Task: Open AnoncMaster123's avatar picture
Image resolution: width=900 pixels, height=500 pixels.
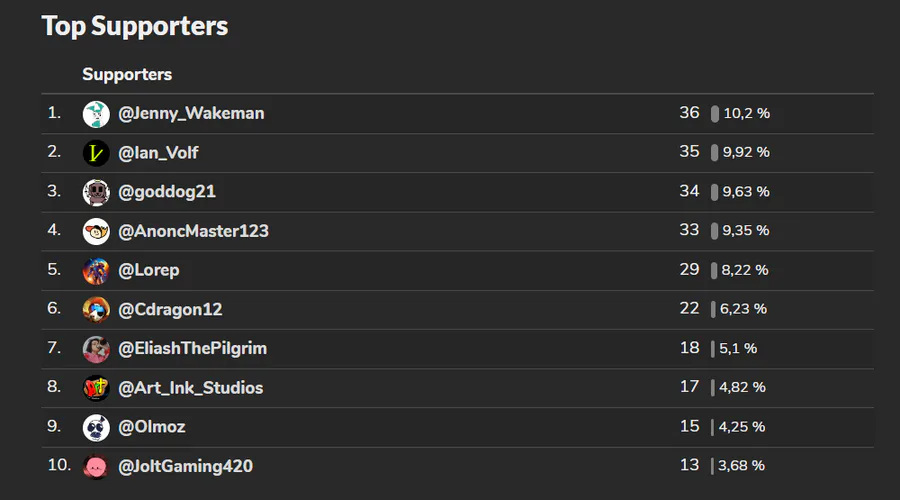Action: [96, 231]
